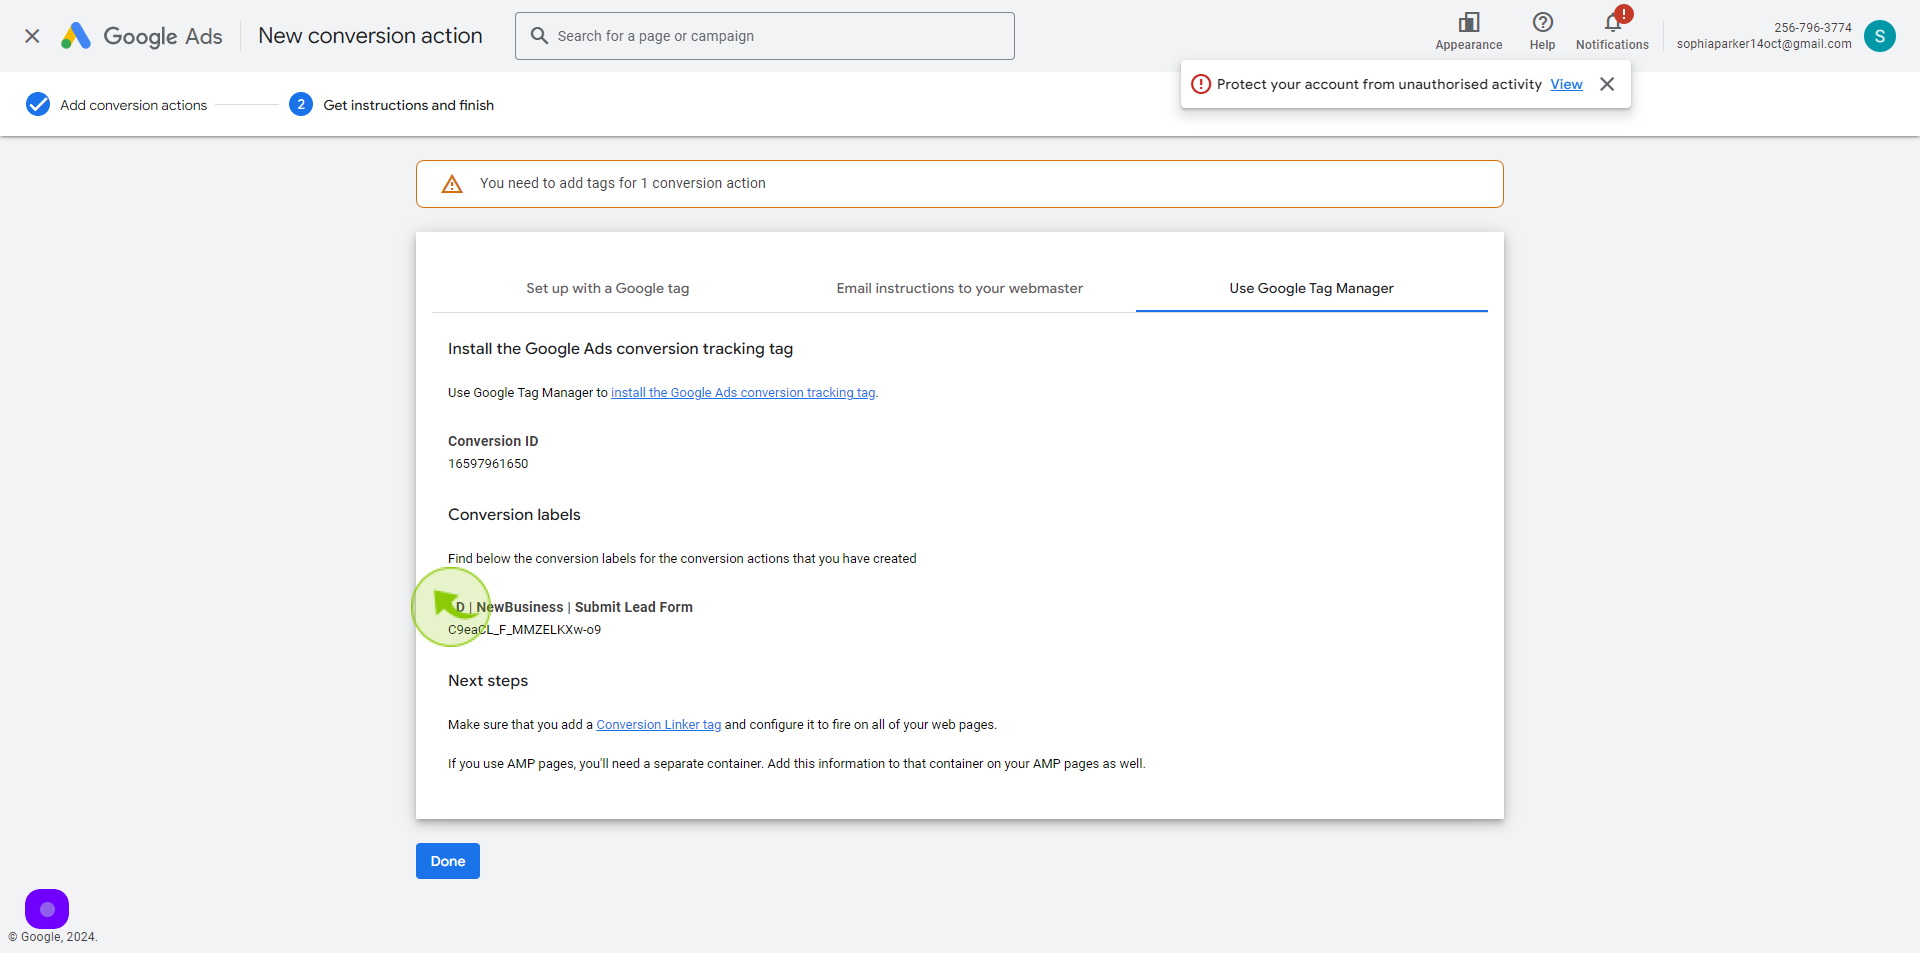Open the account avatar S
Screen dimensions: 1920x953
(1879, 36)
